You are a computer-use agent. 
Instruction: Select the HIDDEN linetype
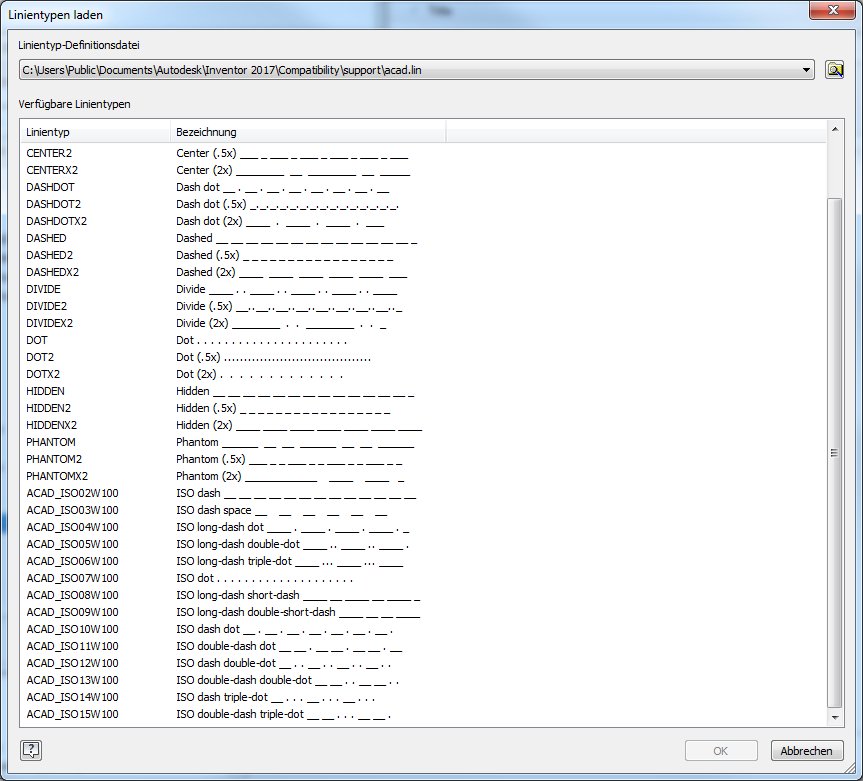pos(45,391)
